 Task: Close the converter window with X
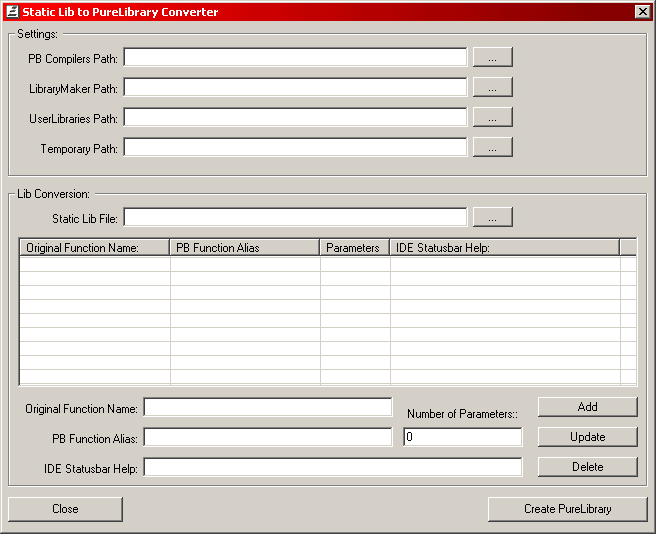click(642, 12)
